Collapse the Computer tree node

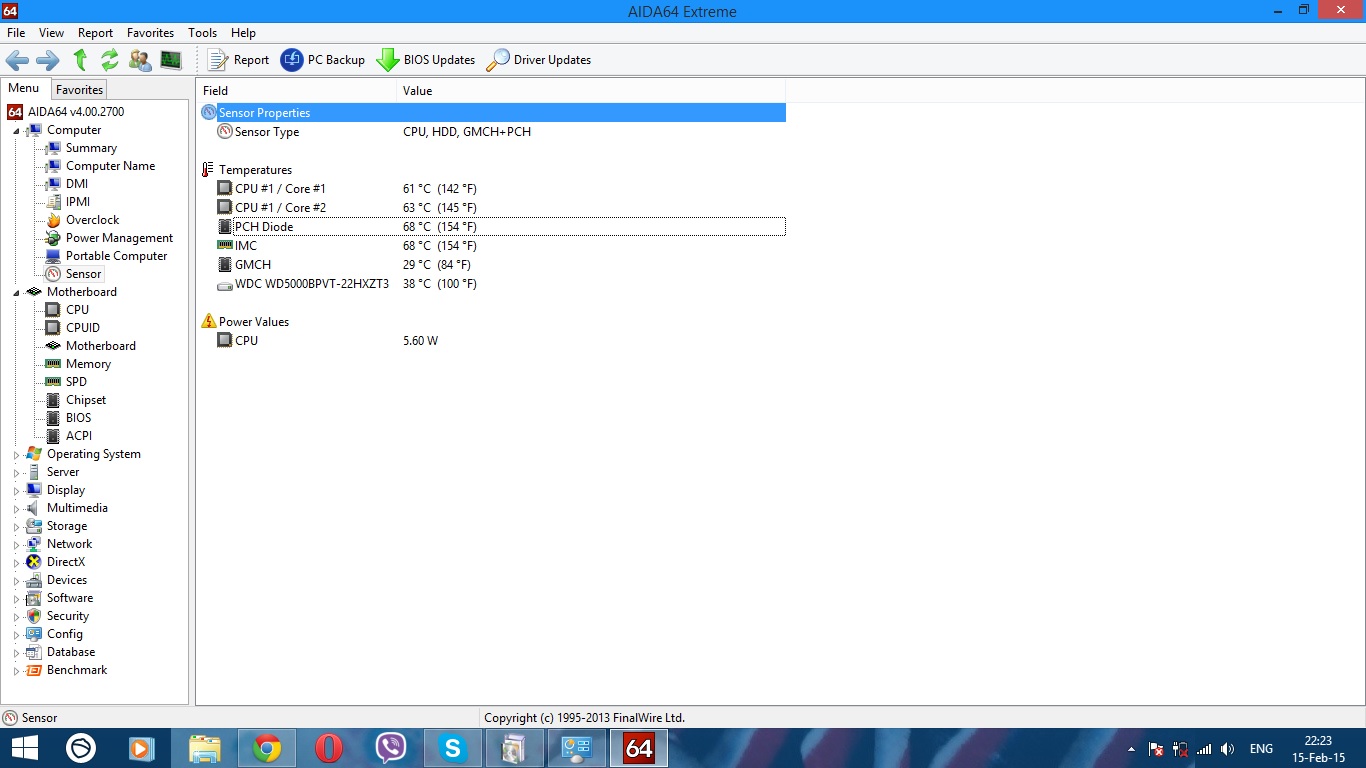(16, 131)
